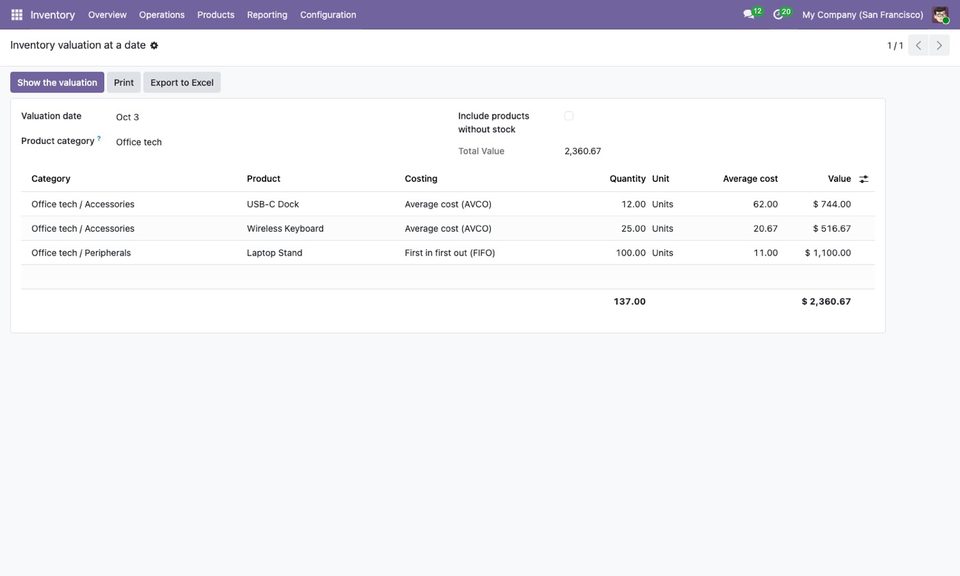This screenshot has height=576, width=960.
Task: Open the activities clock icon
Action: point(778,14)
